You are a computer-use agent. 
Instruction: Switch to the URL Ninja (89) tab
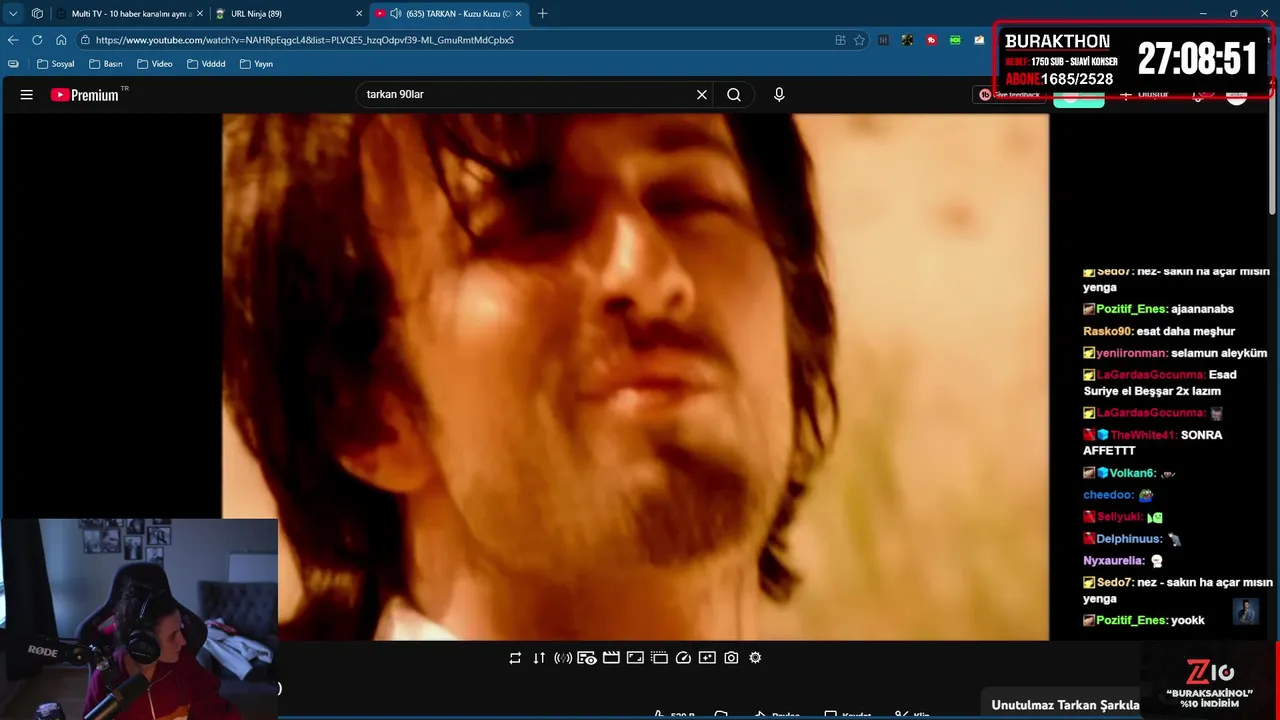coord(288,13)
